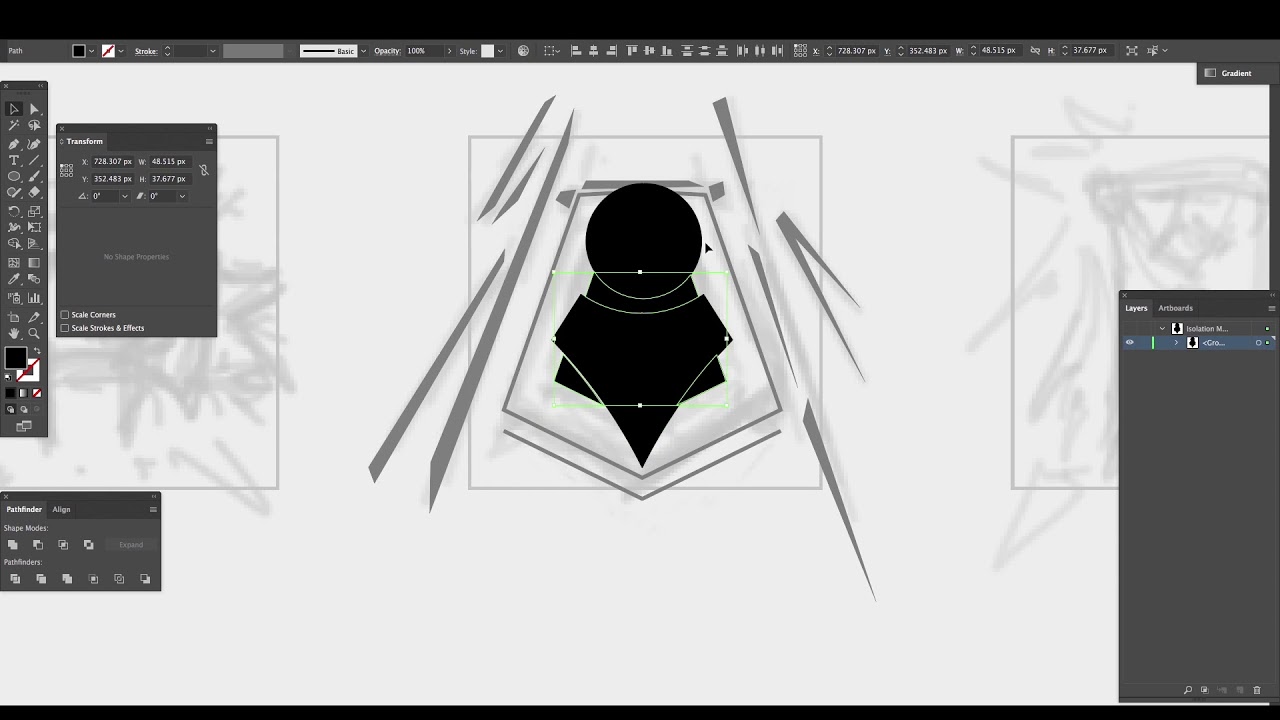1280x720 pixels.
Task: Choose the Mesh tool
Action: (14, 263)
